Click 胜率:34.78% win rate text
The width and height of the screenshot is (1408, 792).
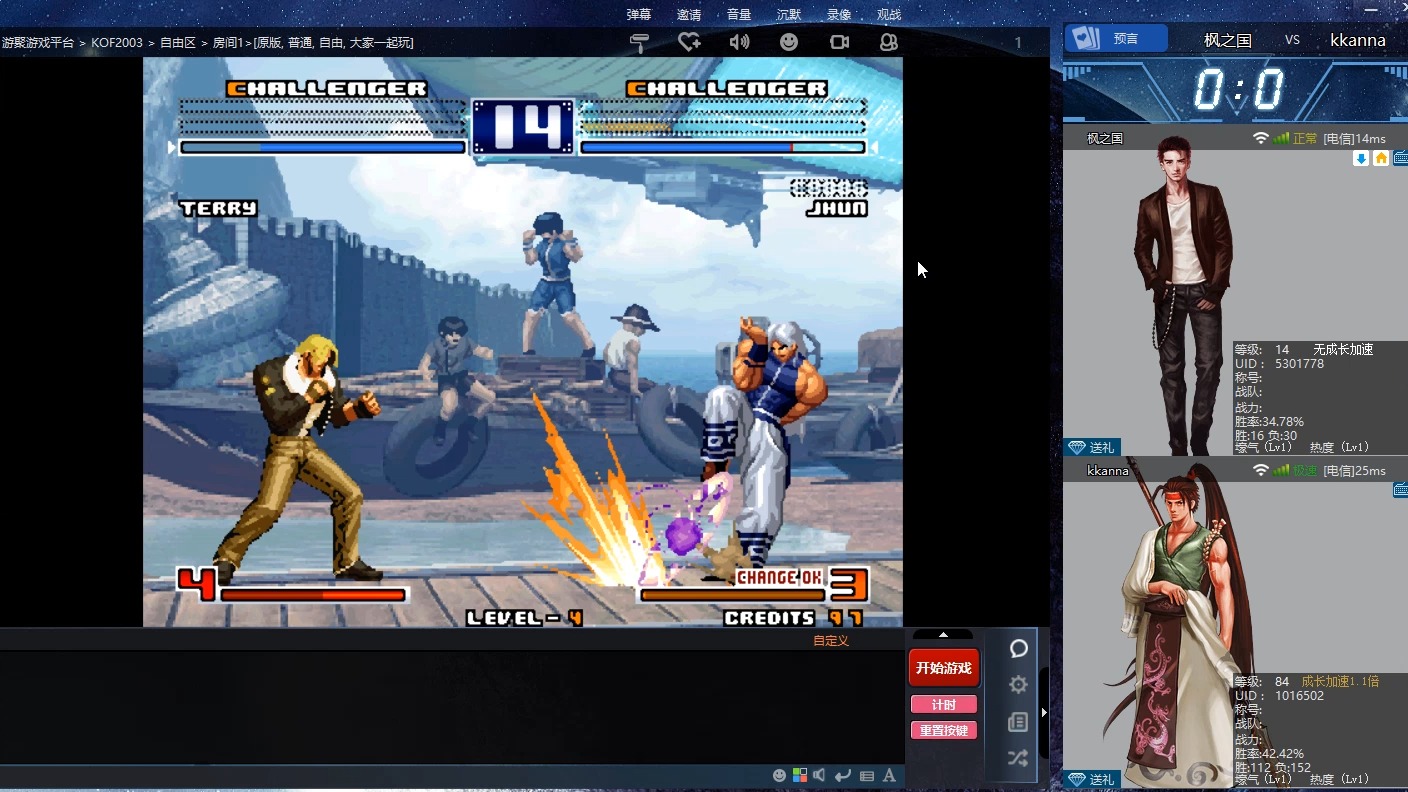pyautogui.click(x=1269, y=422)
